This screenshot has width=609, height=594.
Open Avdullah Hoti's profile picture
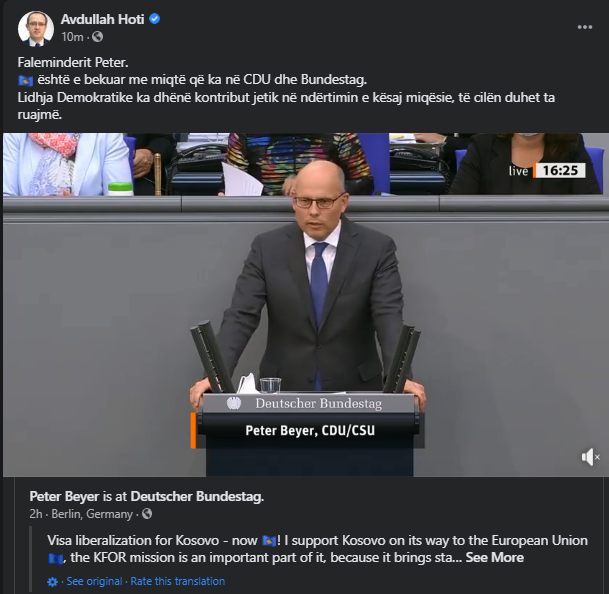click(x=36, y=28)
